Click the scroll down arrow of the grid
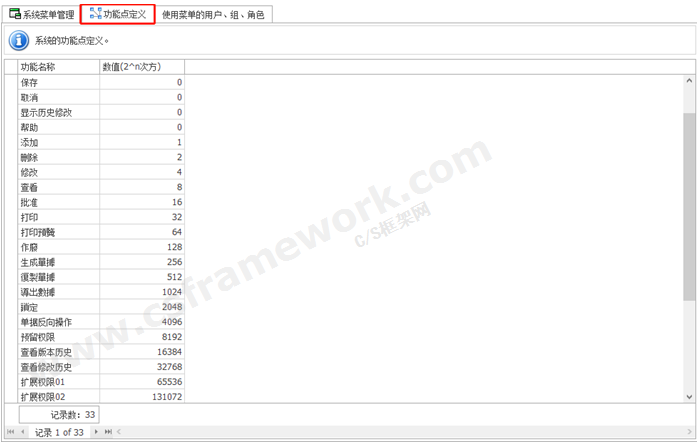This screenshot has width=697, height=445. click(689, 397)
